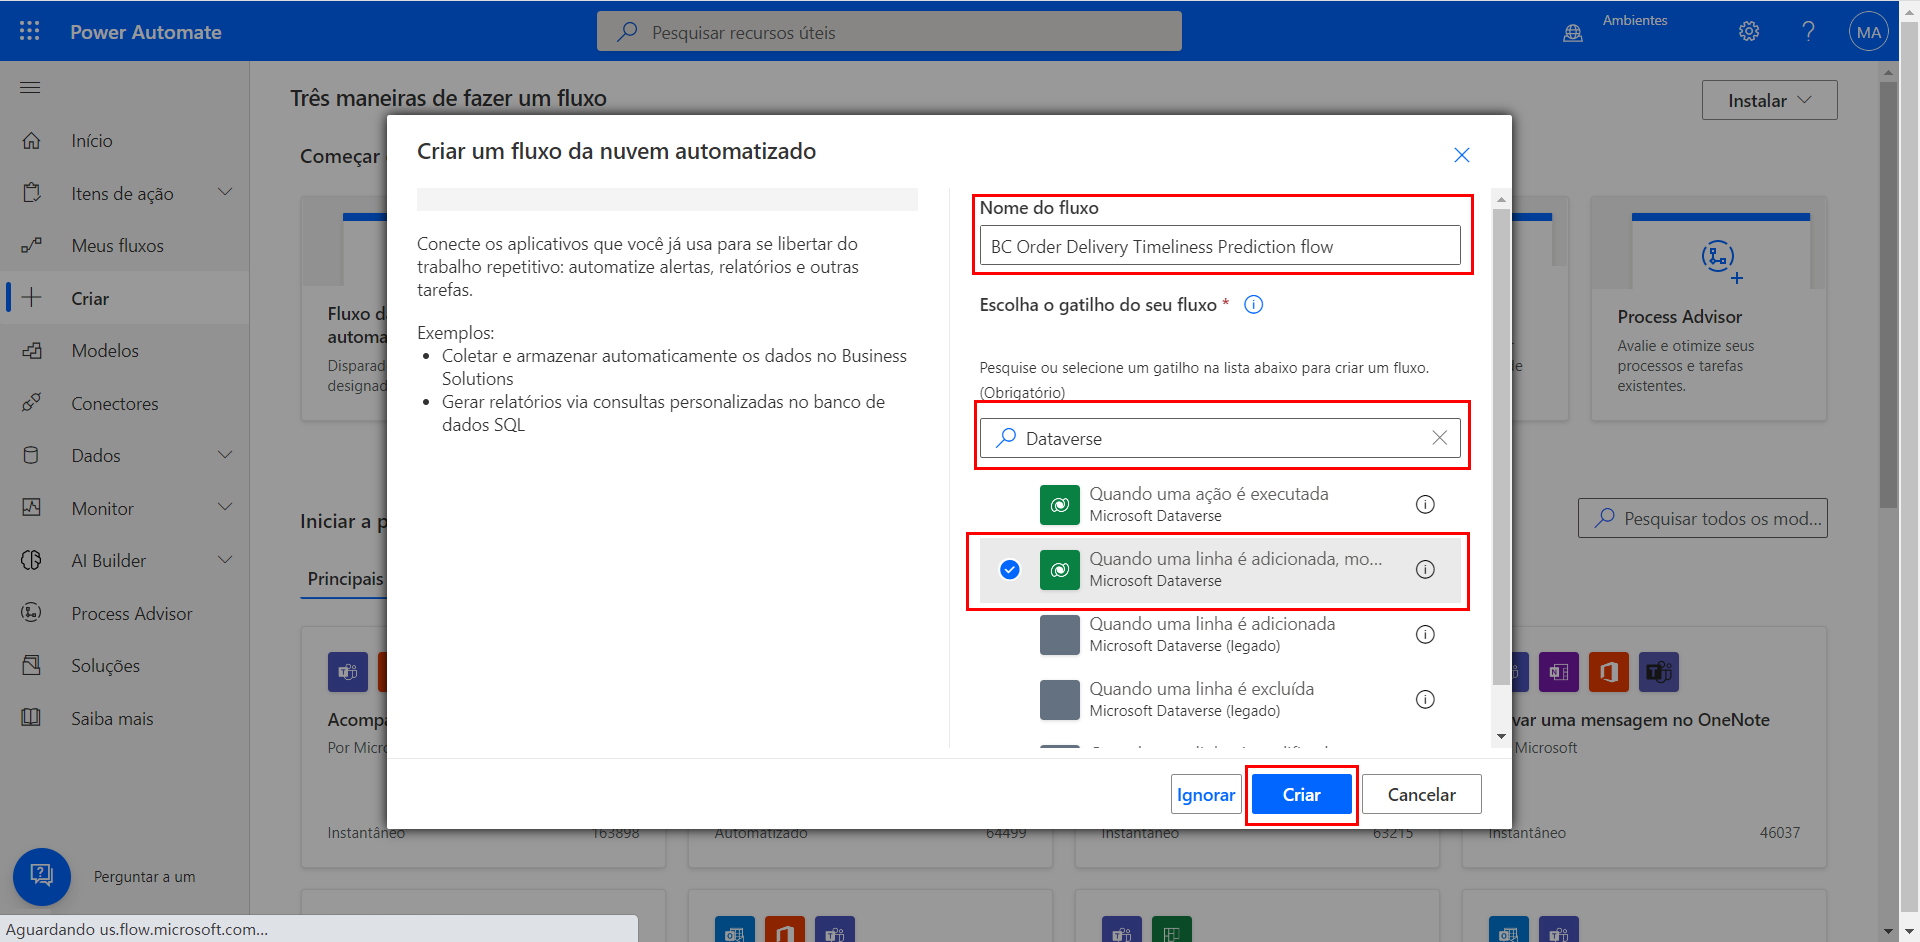
Task: Expand the Itens de ação chevron
Action: tap(225, 192)
